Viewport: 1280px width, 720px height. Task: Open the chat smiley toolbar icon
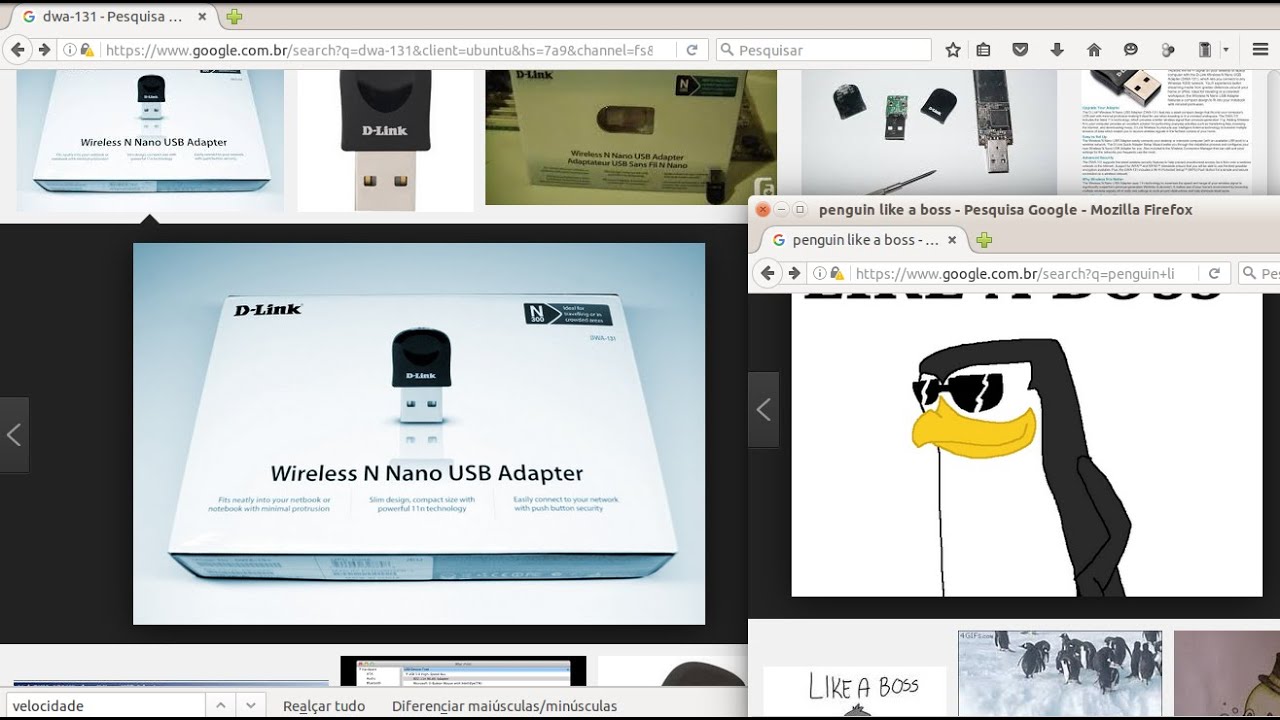pos(1131,50)
